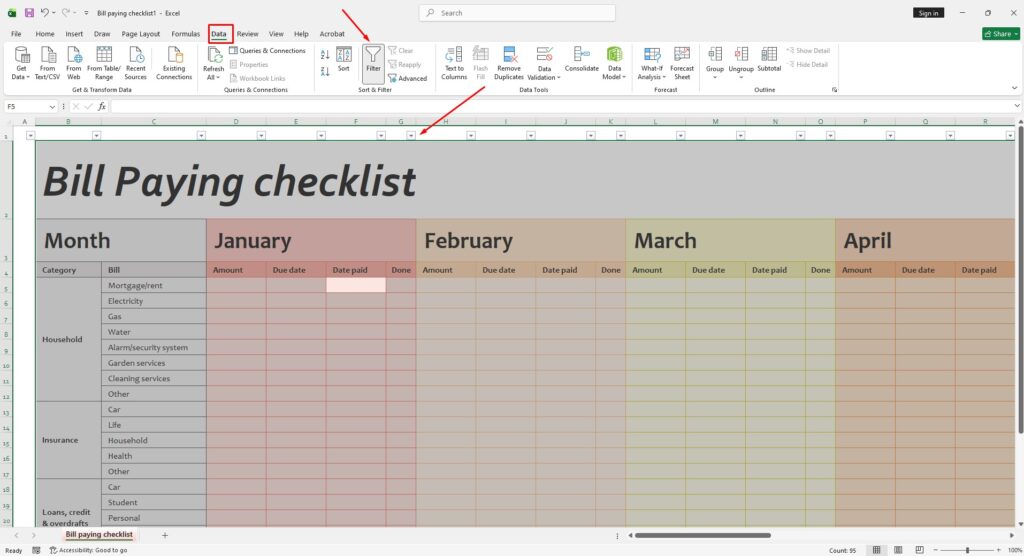
Task: Click the Search box
Action: coord(517,13)
